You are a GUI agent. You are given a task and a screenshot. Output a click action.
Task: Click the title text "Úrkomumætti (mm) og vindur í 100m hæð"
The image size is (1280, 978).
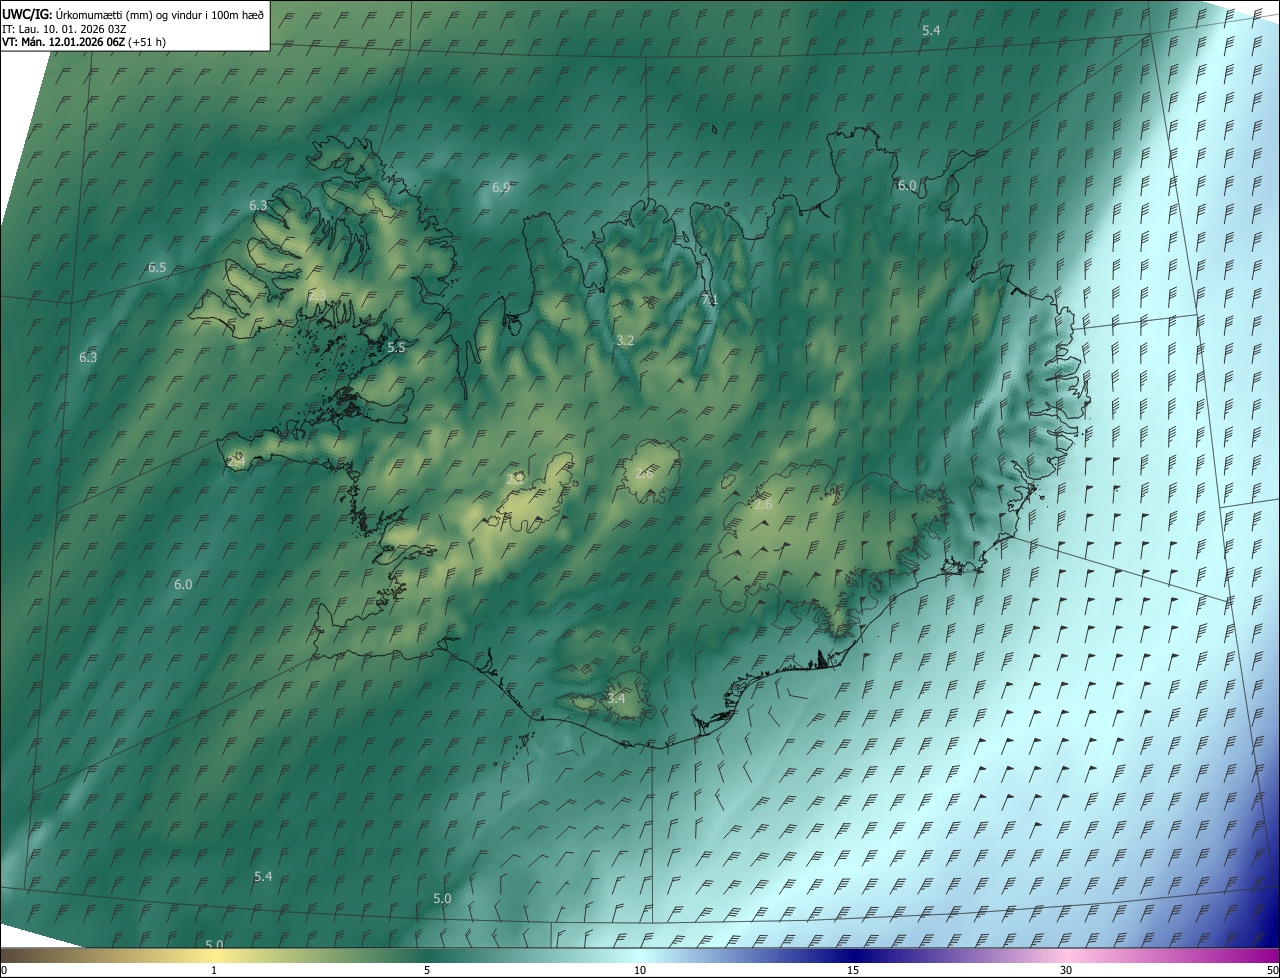point(160,13)
